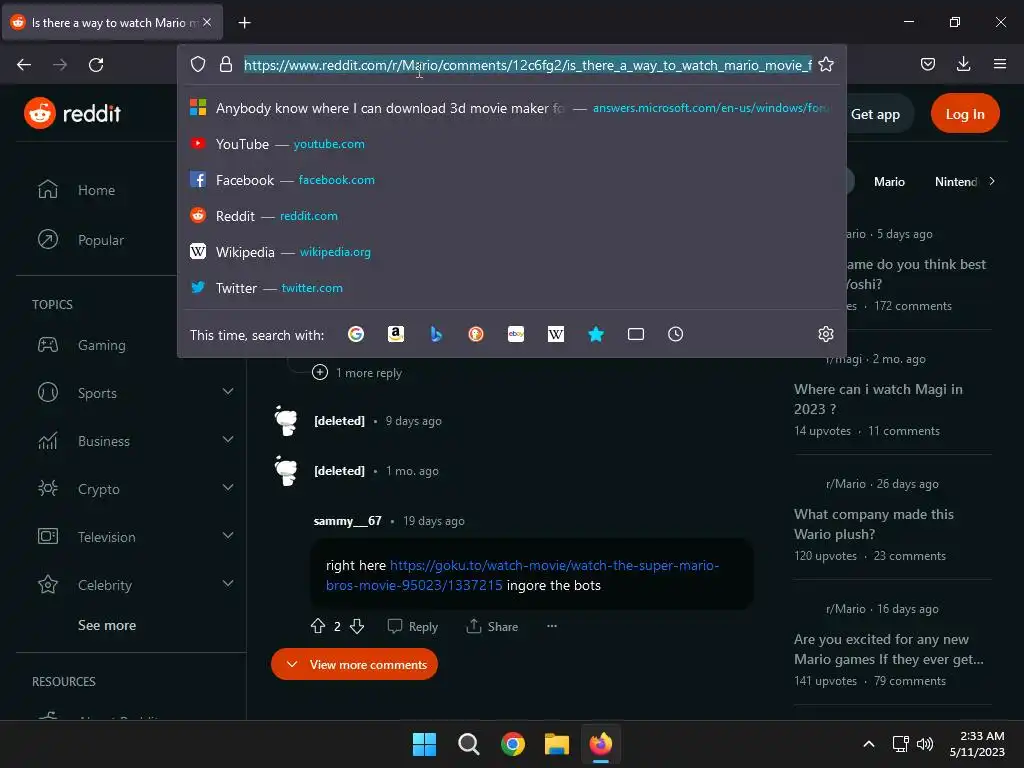Open 'Are you excited for any new Mario games' post
Screen dimensions: 1024x768
pos(888,649)
